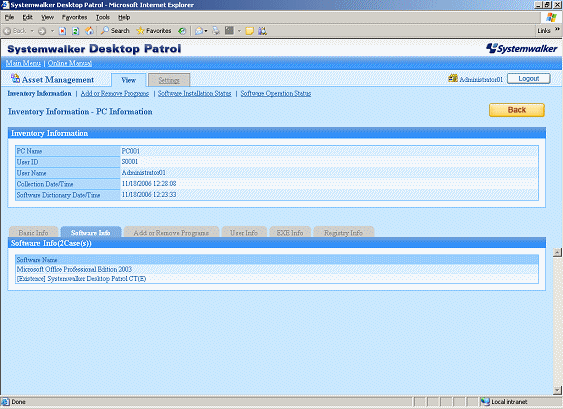Click the Refresh page icon
Viewport: 563px width, 409px height.
[x=76, y=31]
